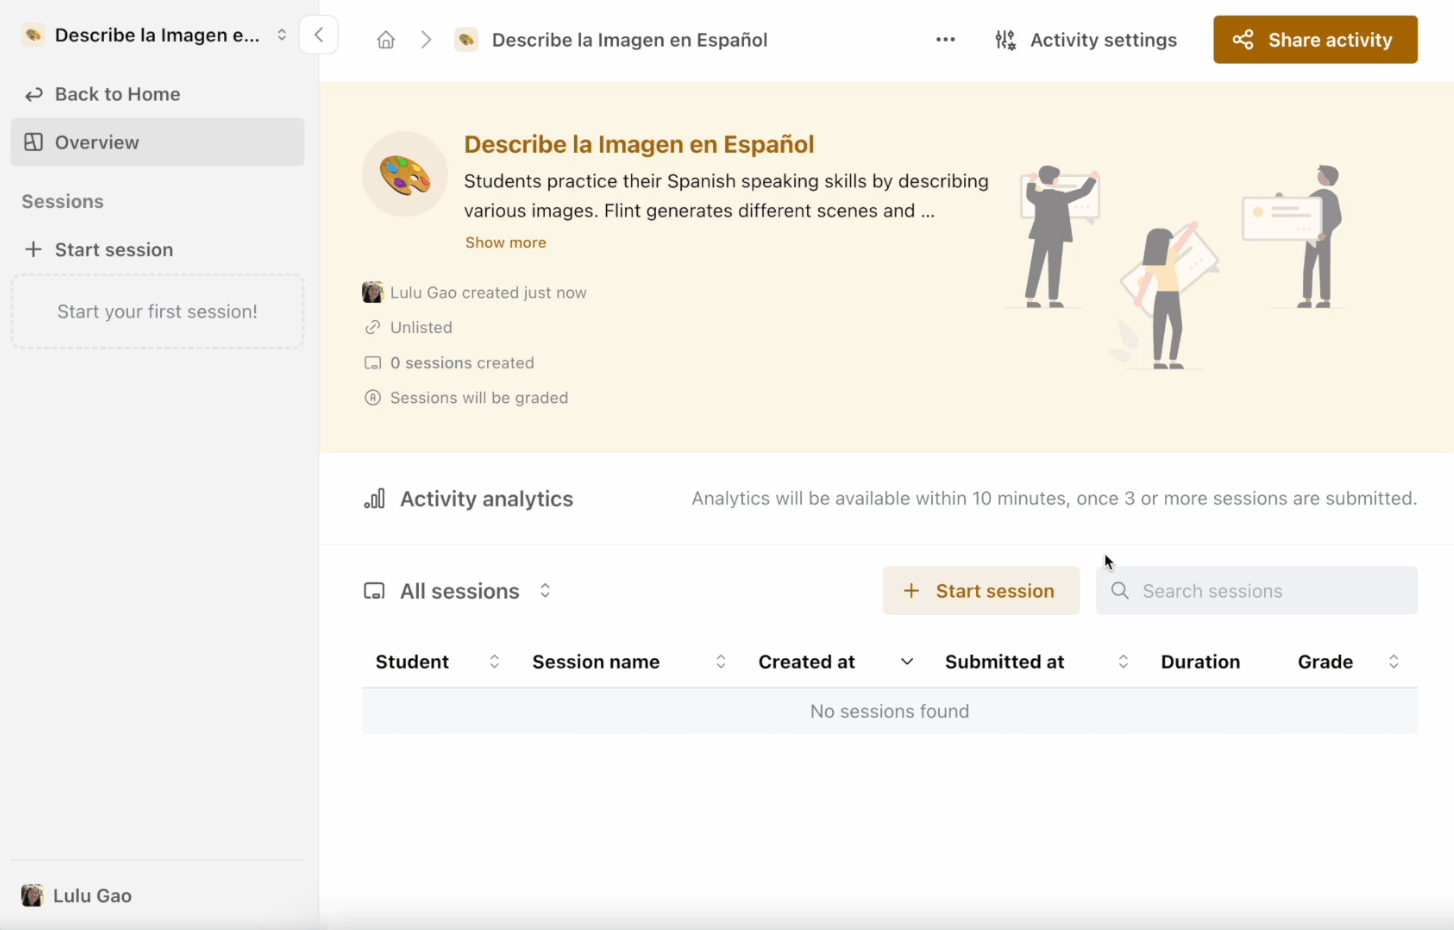Click the plus icon beside sidebar Start session
The height and width of the screenshot is (930, 1454).
pyautogui.click(x=33, y=249)
